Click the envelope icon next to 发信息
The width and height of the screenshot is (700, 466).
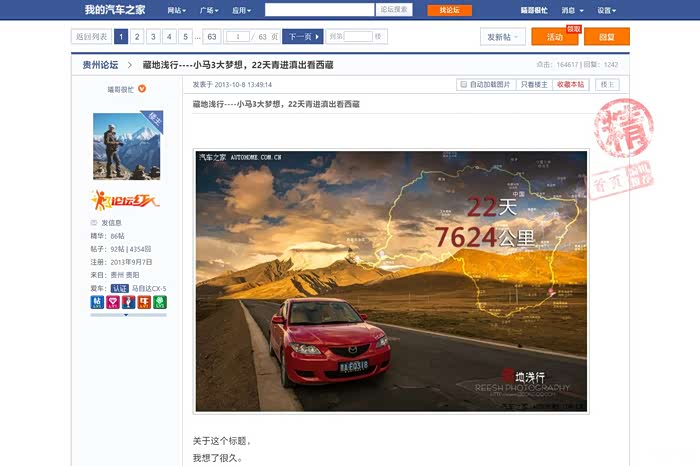pyautogui.click(x=94, y=222)
